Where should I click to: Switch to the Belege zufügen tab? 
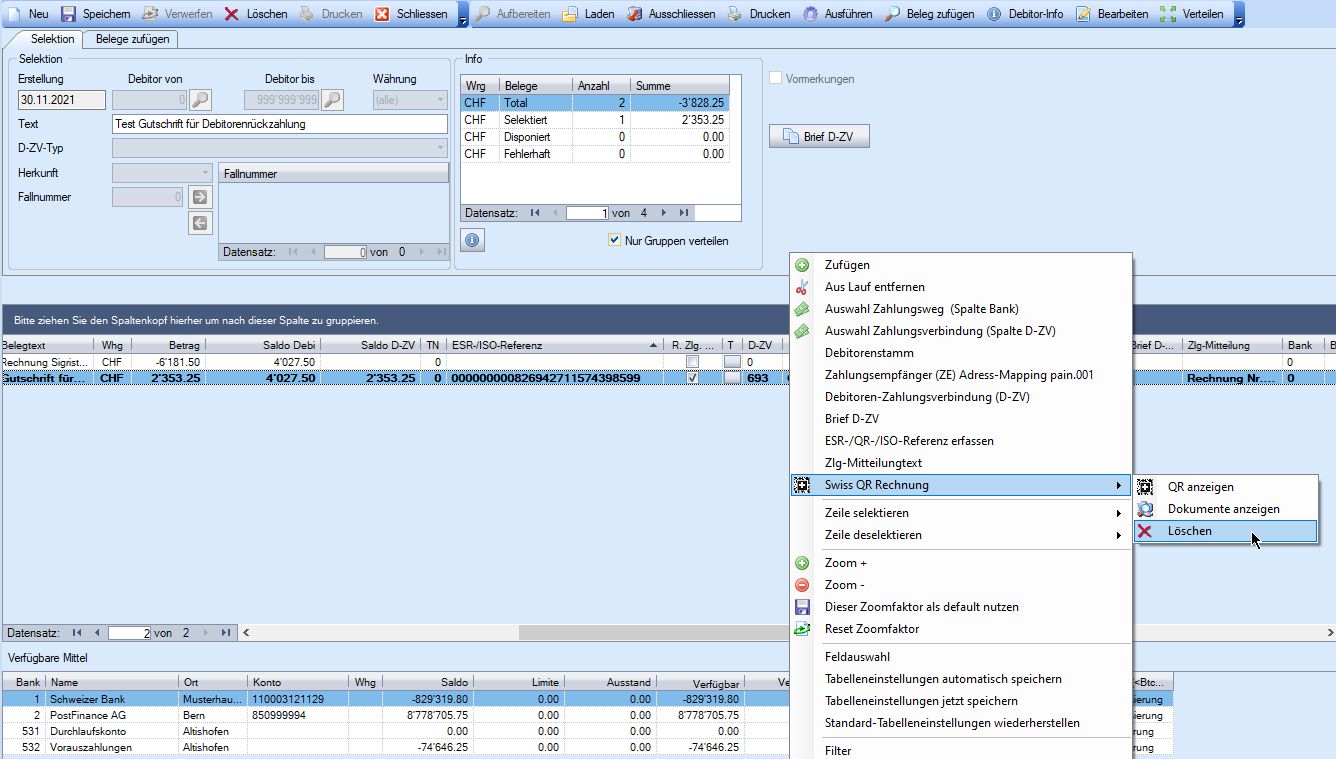pos(132,39)
